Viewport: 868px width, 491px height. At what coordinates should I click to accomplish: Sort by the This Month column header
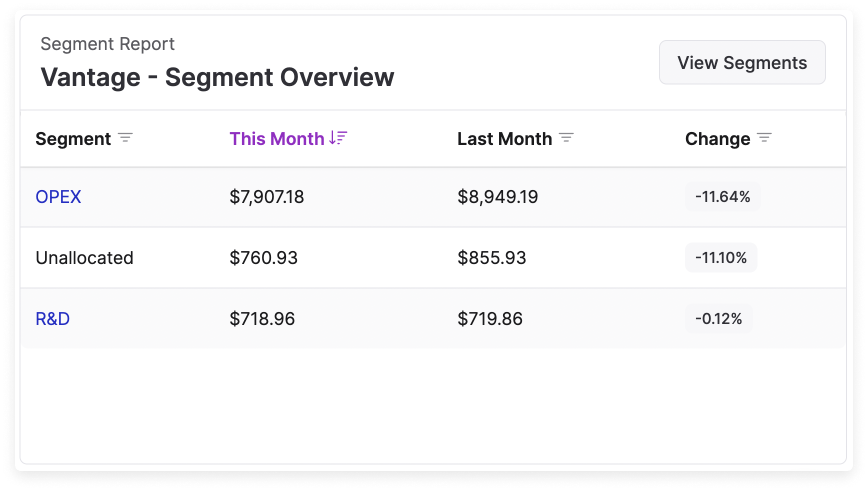point(277,139)
